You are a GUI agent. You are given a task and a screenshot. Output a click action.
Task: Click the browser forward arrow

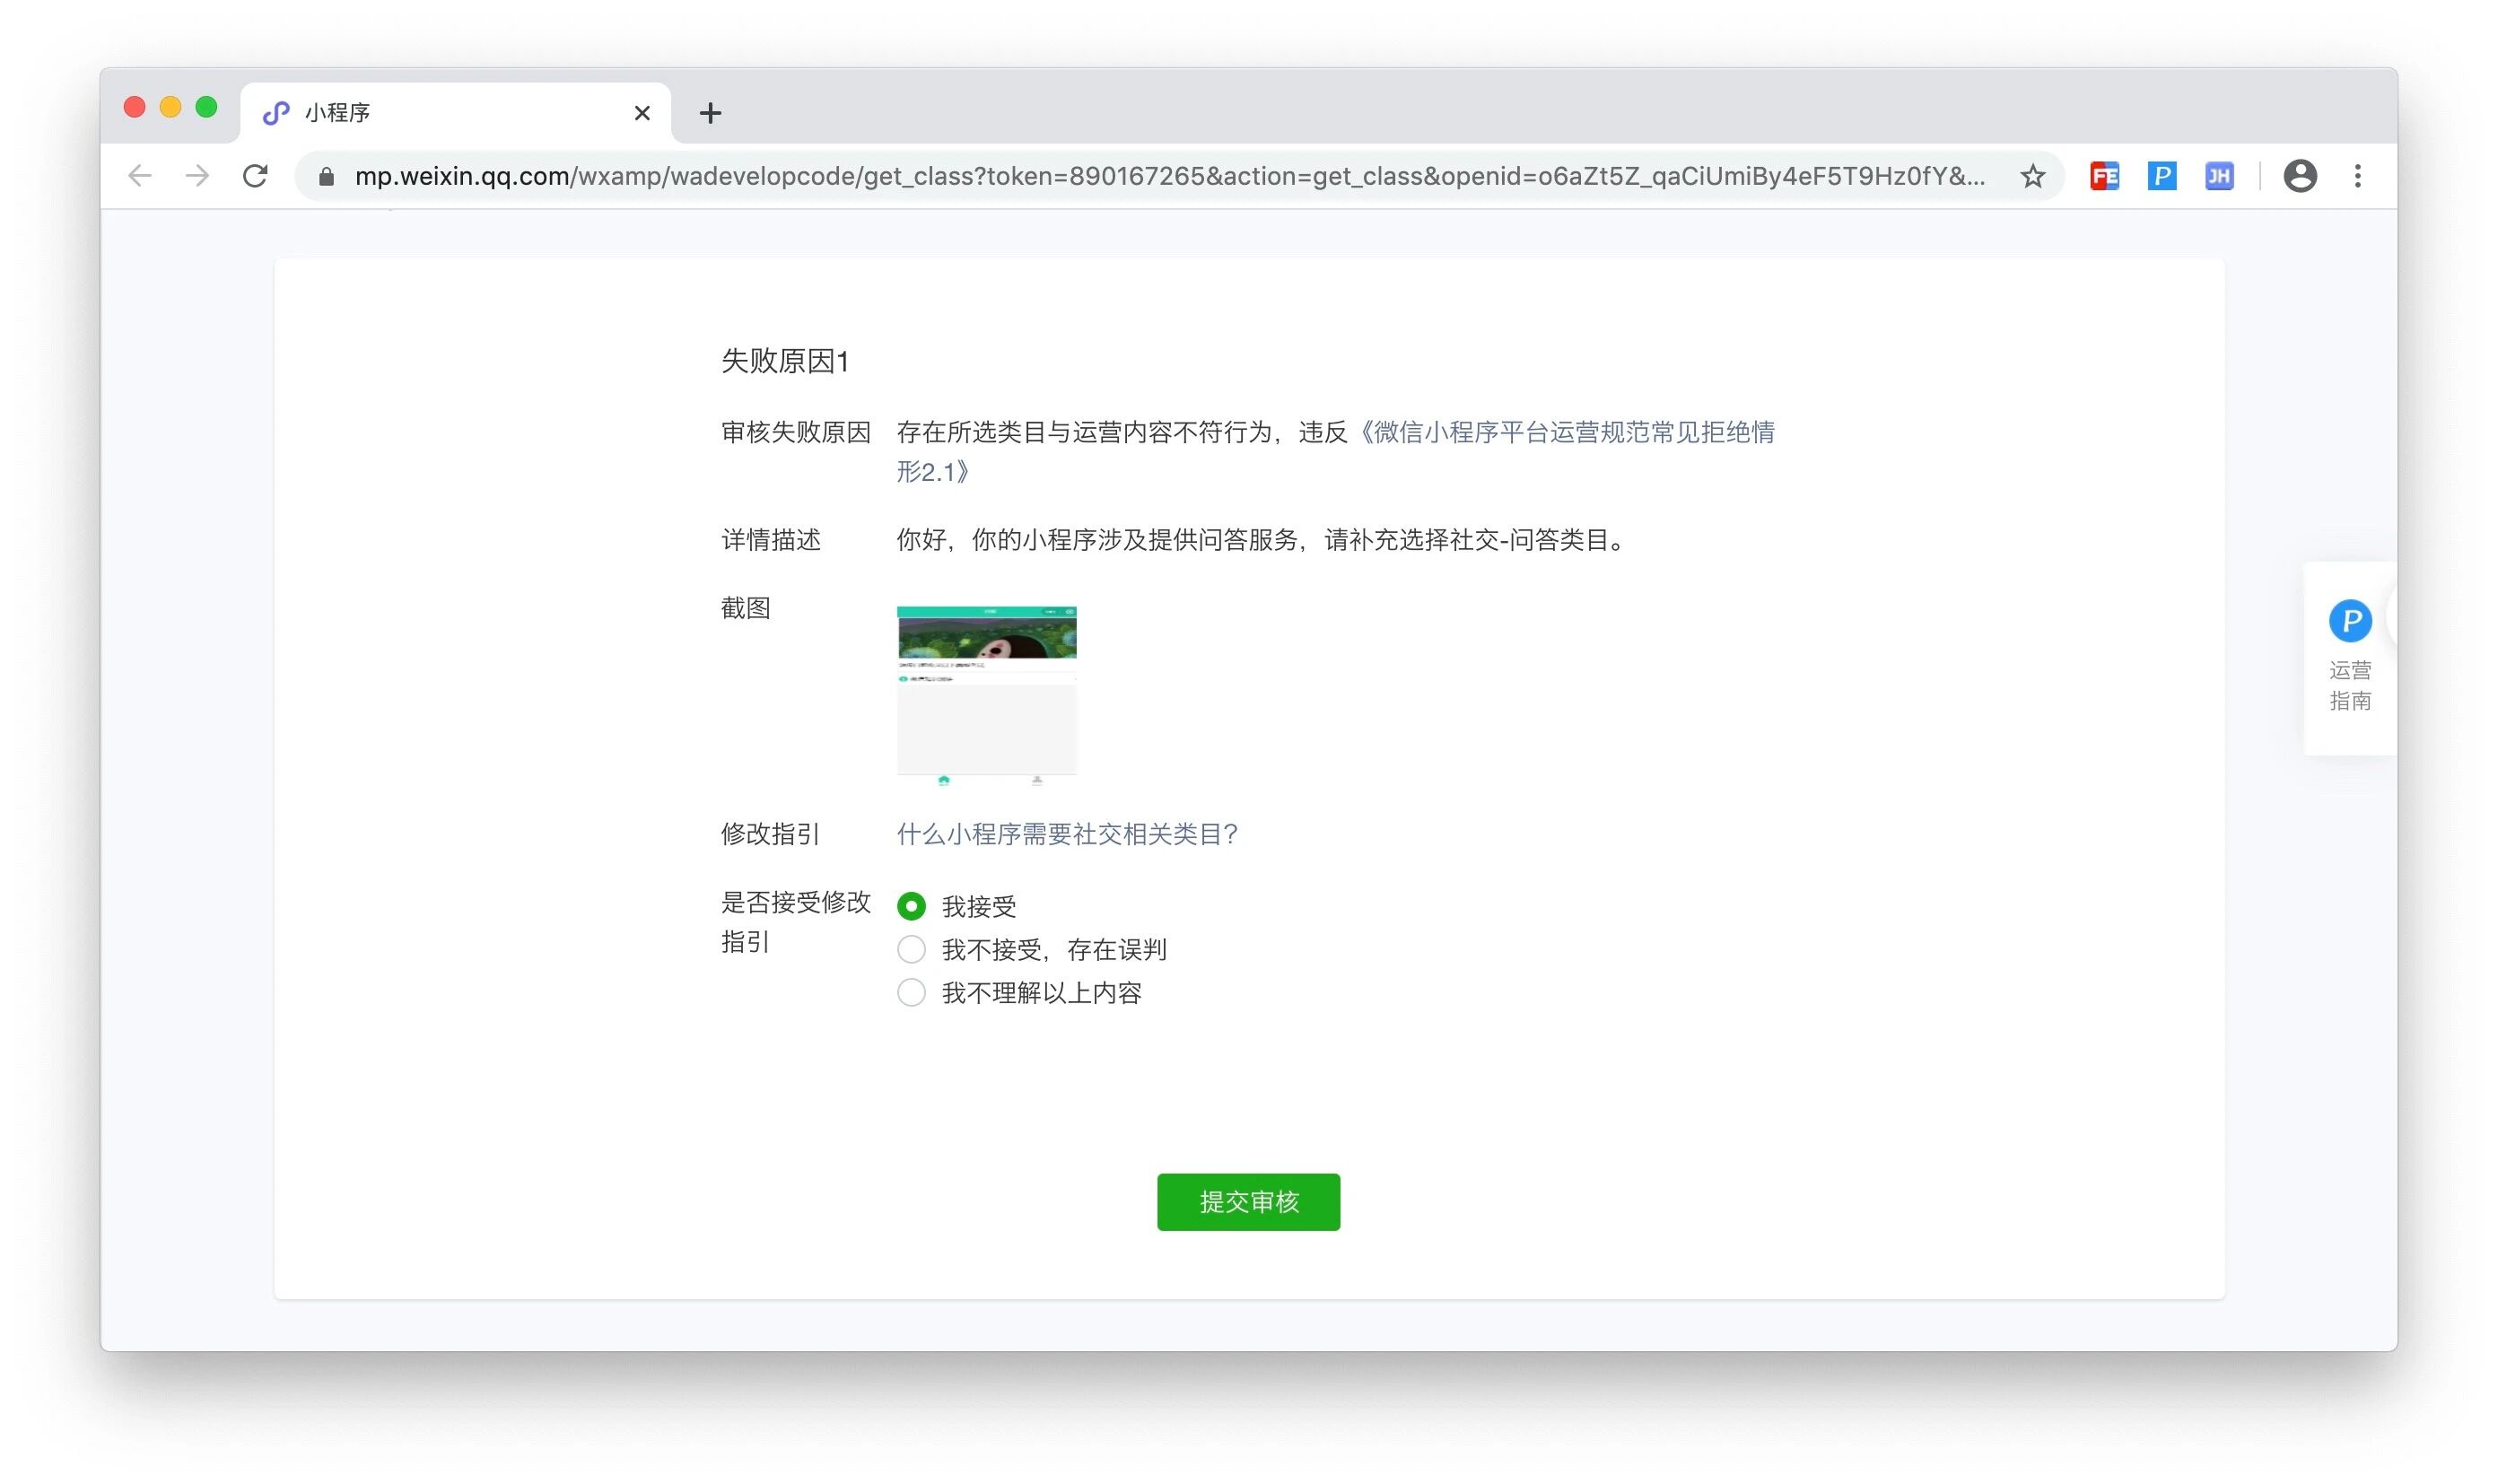click(197, 176)
